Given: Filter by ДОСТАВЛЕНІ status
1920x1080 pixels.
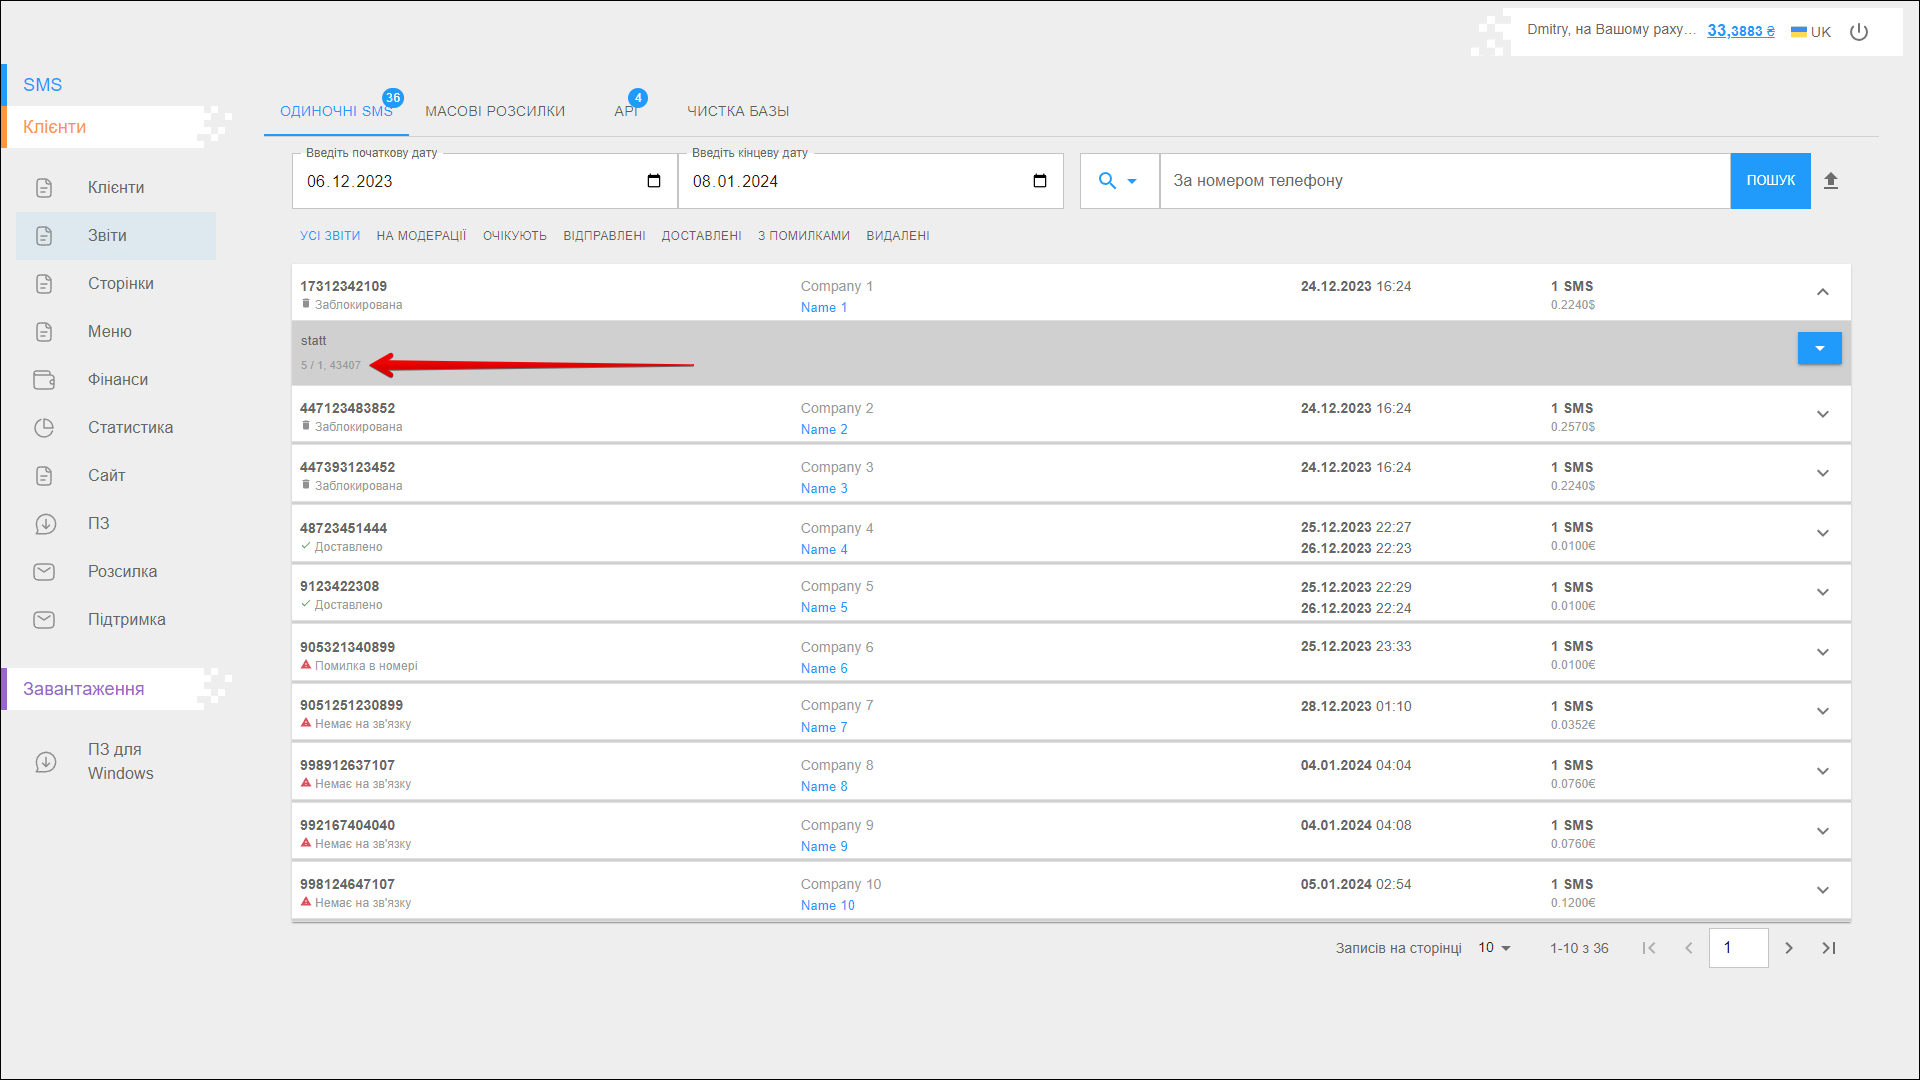Looking at the screenshot, I should point(701,236).
